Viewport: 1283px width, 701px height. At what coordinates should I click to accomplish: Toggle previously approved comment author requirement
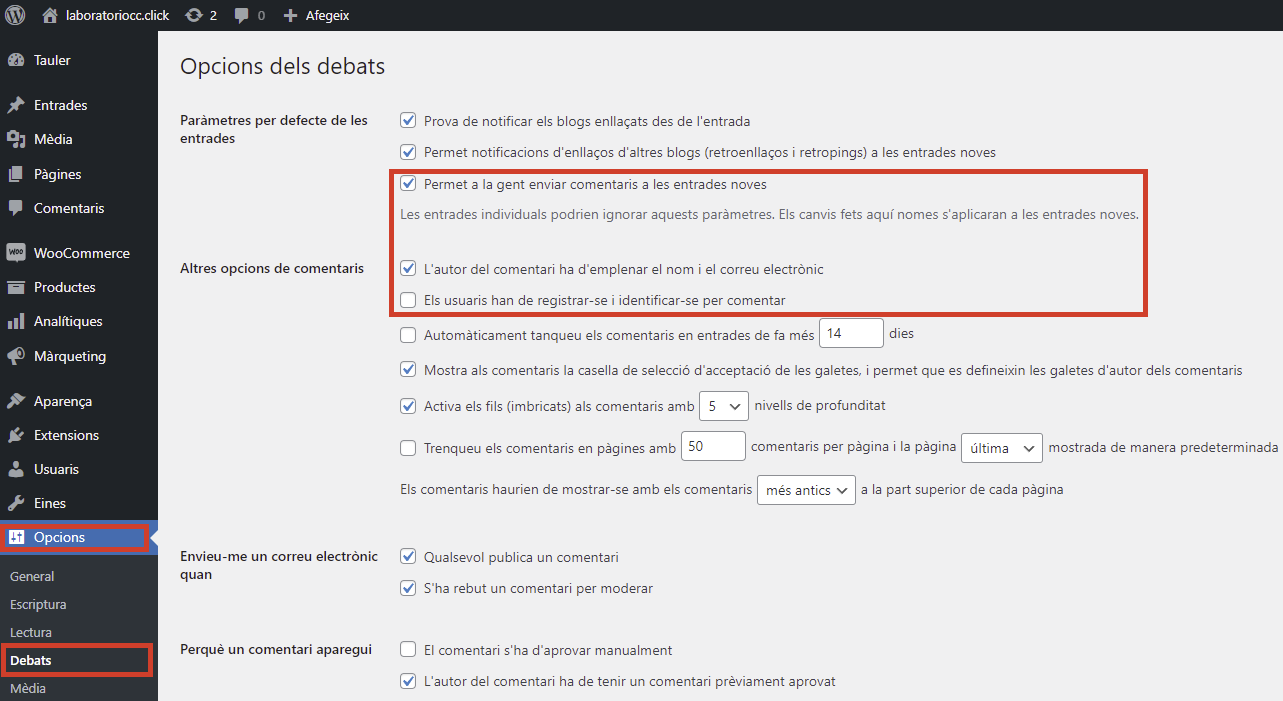(408, 681)
